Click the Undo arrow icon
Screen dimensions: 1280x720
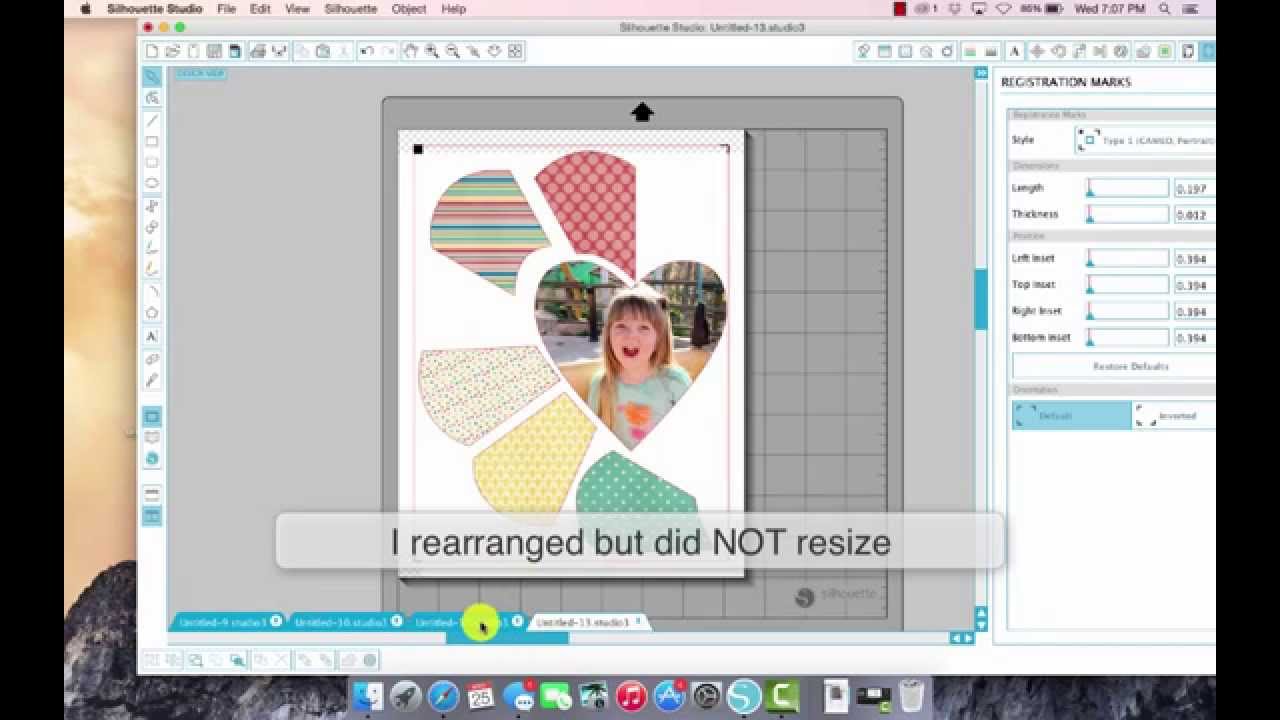(366, 51)
